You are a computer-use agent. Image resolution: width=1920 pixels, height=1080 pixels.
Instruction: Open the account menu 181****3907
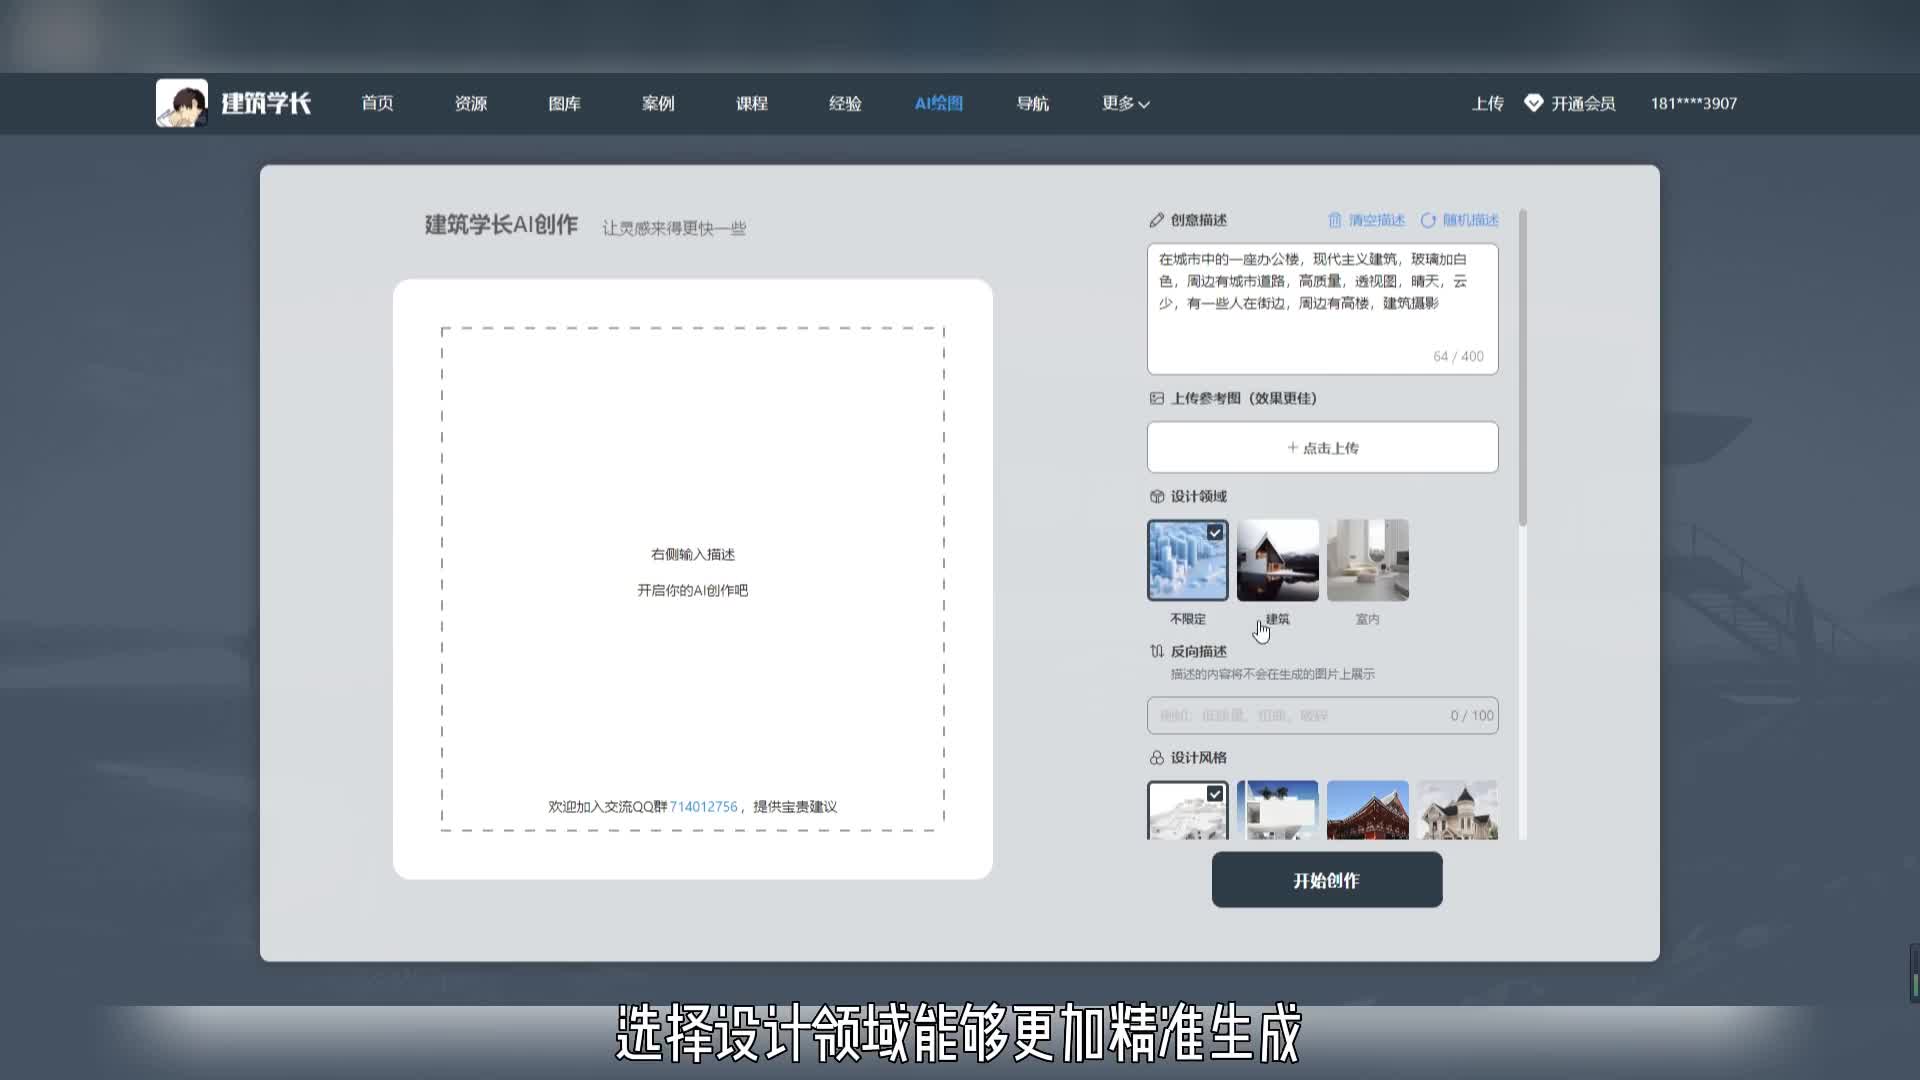pyautogui.click(x=1693, y=103)
